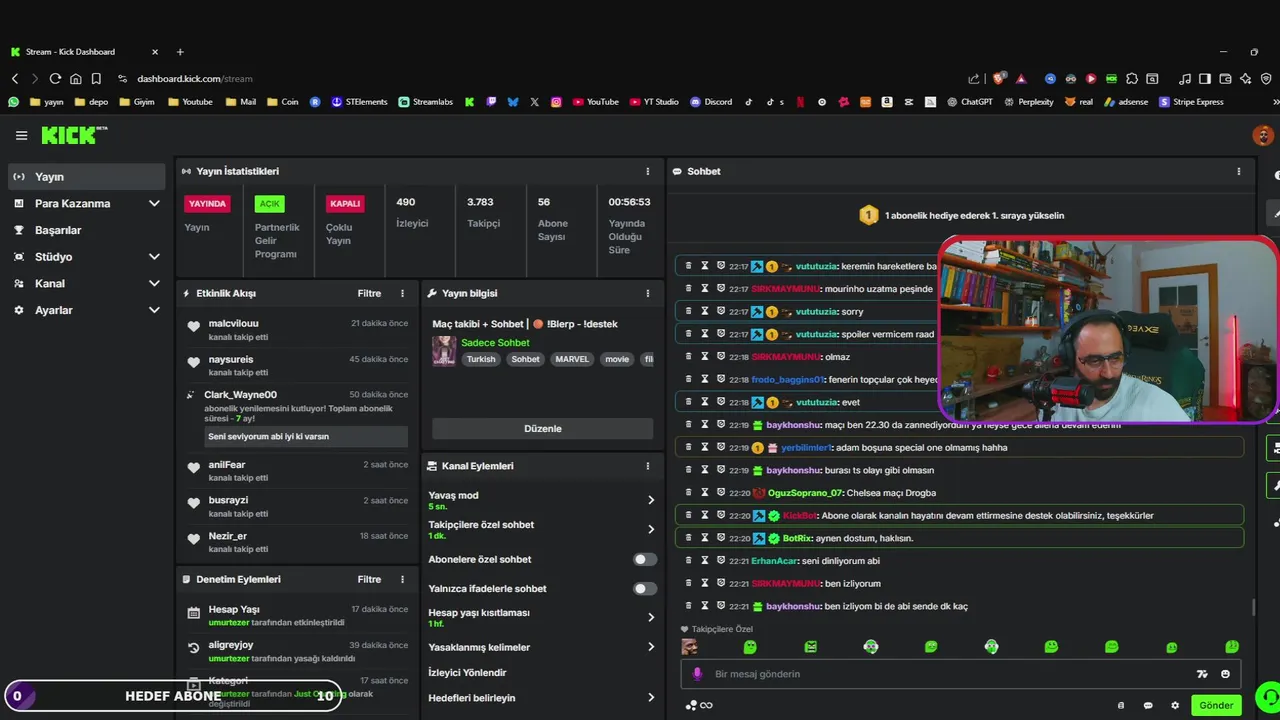Click the gift subscription leaderboard banner
The height and width of the screenshot is (720, 1280).
coord(960,215)
